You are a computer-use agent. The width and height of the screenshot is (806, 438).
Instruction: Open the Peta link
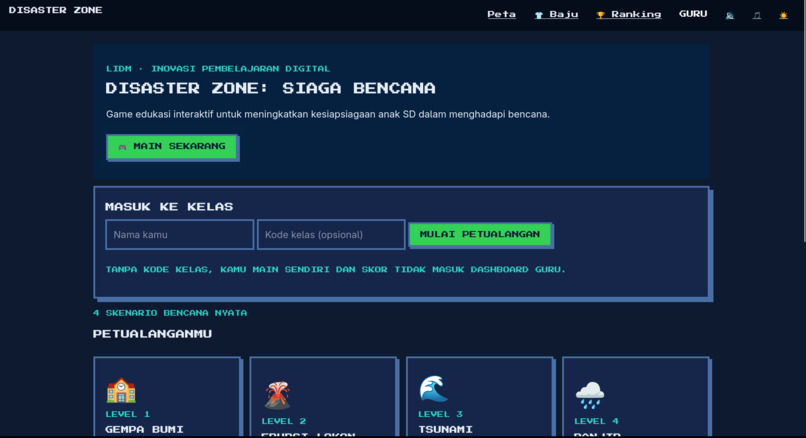[x=501, y=14]
